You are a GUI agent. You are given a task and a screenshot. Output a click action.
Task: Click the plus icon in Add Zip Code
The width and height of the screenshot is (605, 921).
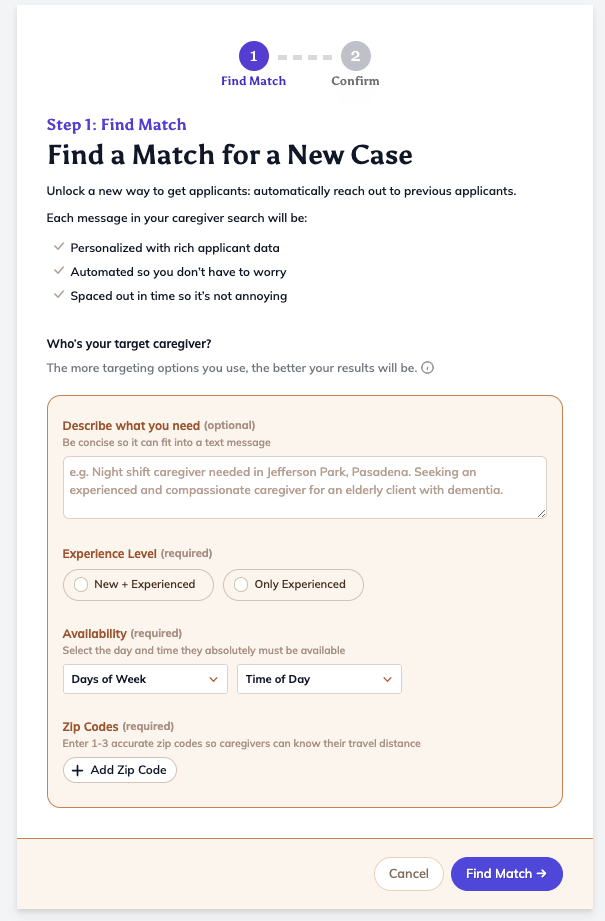pos(78,770)
